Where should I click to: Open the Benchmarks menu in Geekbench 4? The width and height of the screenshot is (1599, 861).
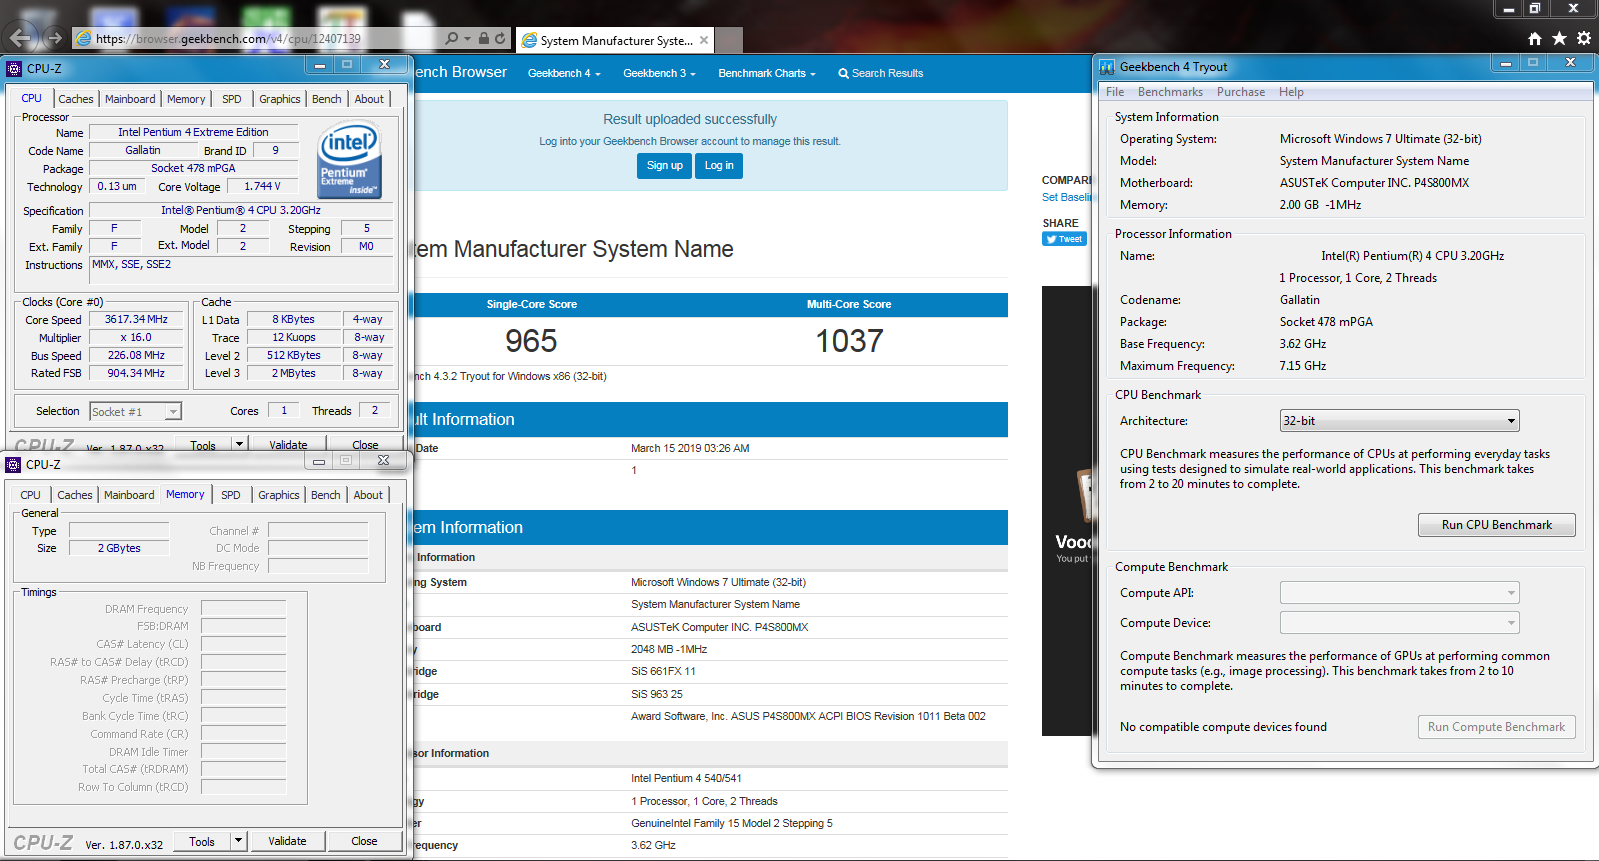point(1170,92)
